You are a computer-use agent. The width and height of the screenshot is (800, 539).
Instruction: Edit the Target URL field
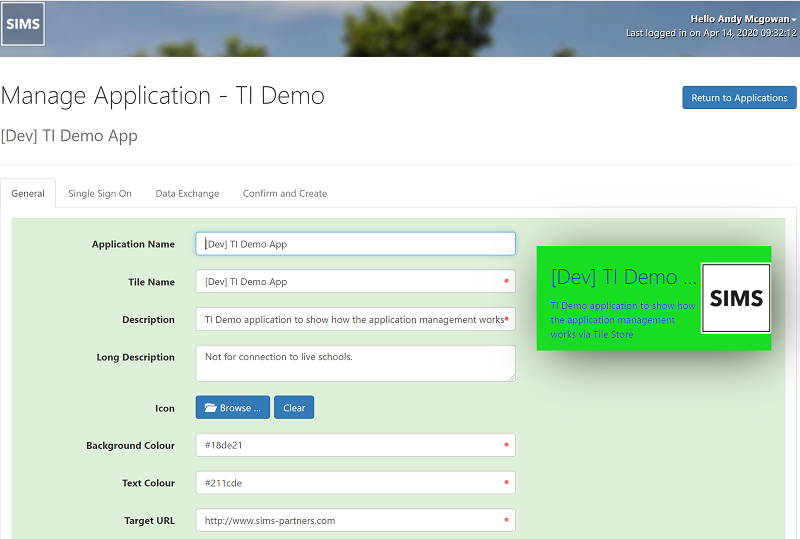click(356, 521)
